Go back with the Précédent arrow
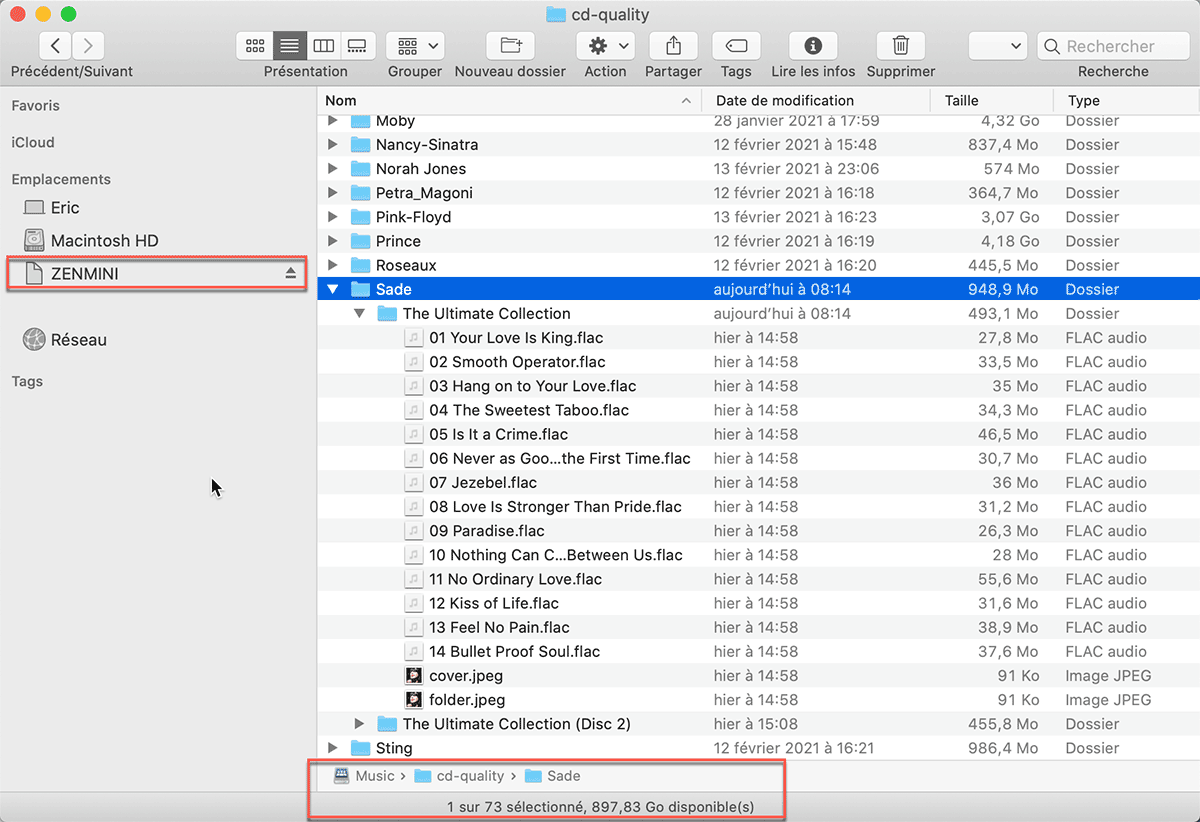This screenshot has width=1200, height=822. click(56, 45)
